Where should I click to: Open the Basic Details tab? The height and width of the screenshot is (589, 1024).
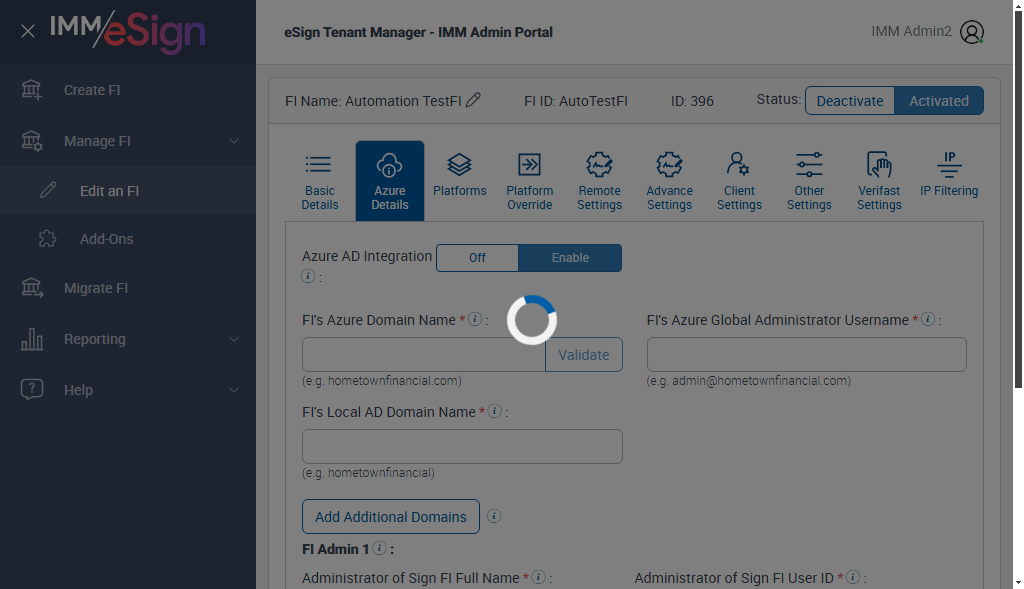319,181
